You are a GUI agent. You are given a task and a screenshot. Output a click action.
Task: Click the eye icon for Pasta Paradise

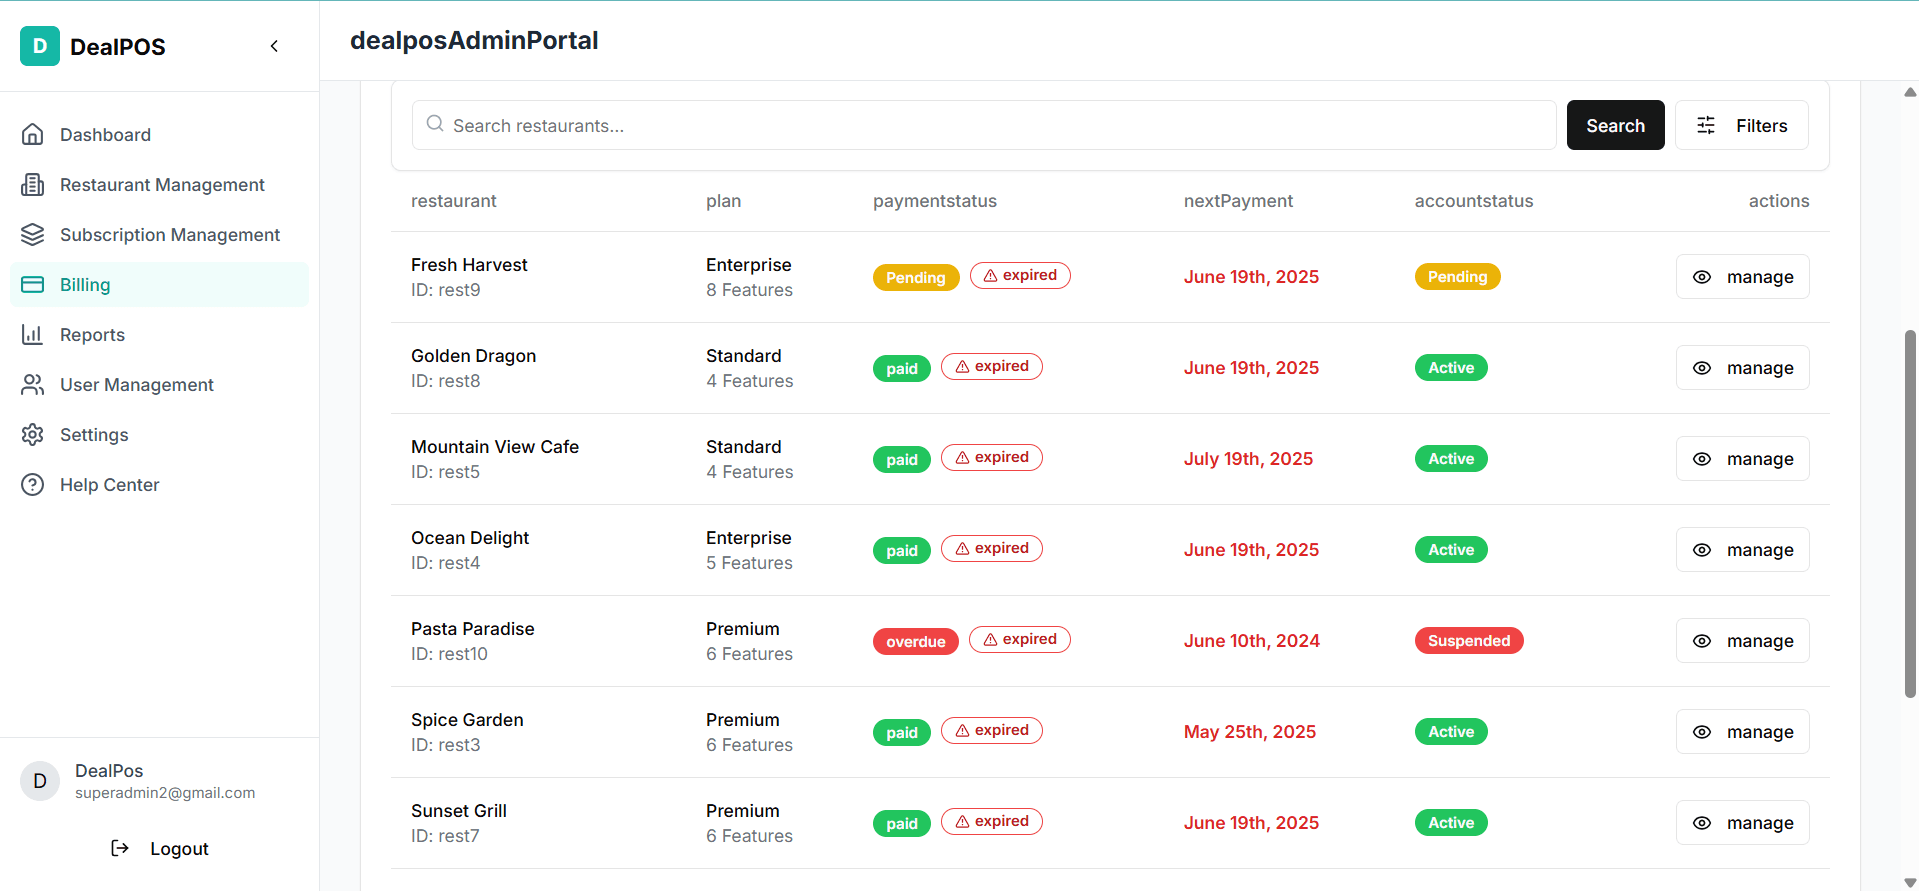point(1701,641)
